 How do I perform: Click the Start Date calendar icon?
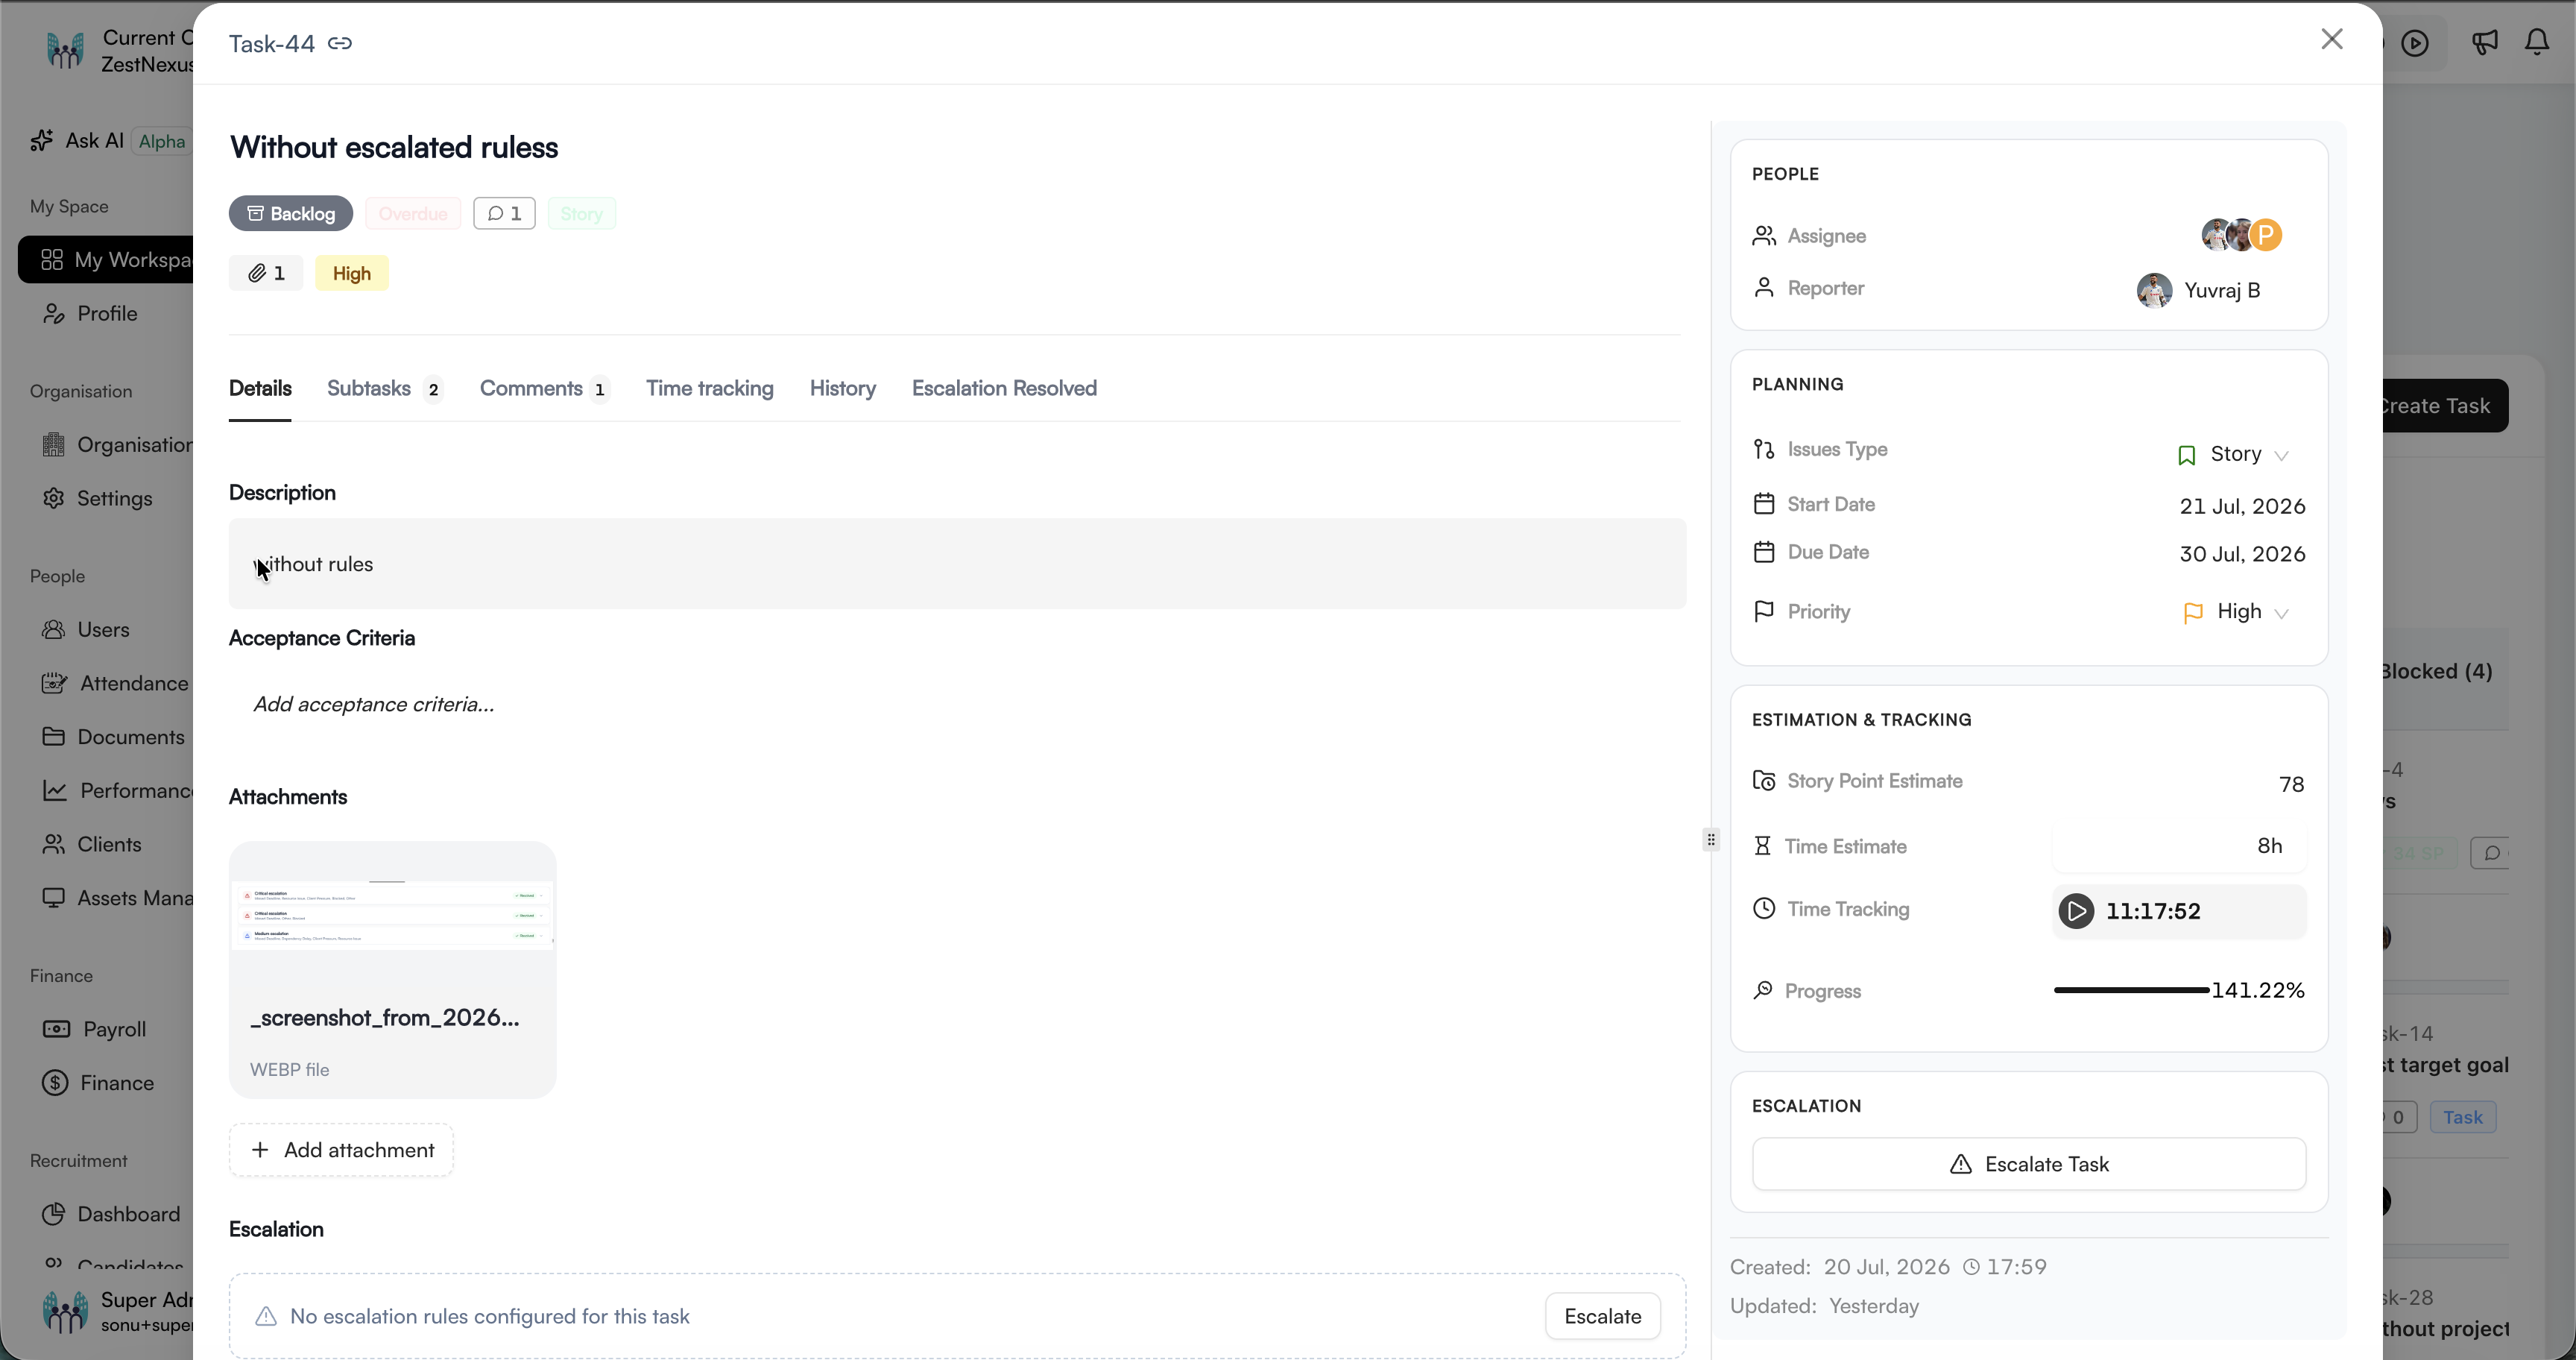pyautogui.click(x=1764, y=504)
